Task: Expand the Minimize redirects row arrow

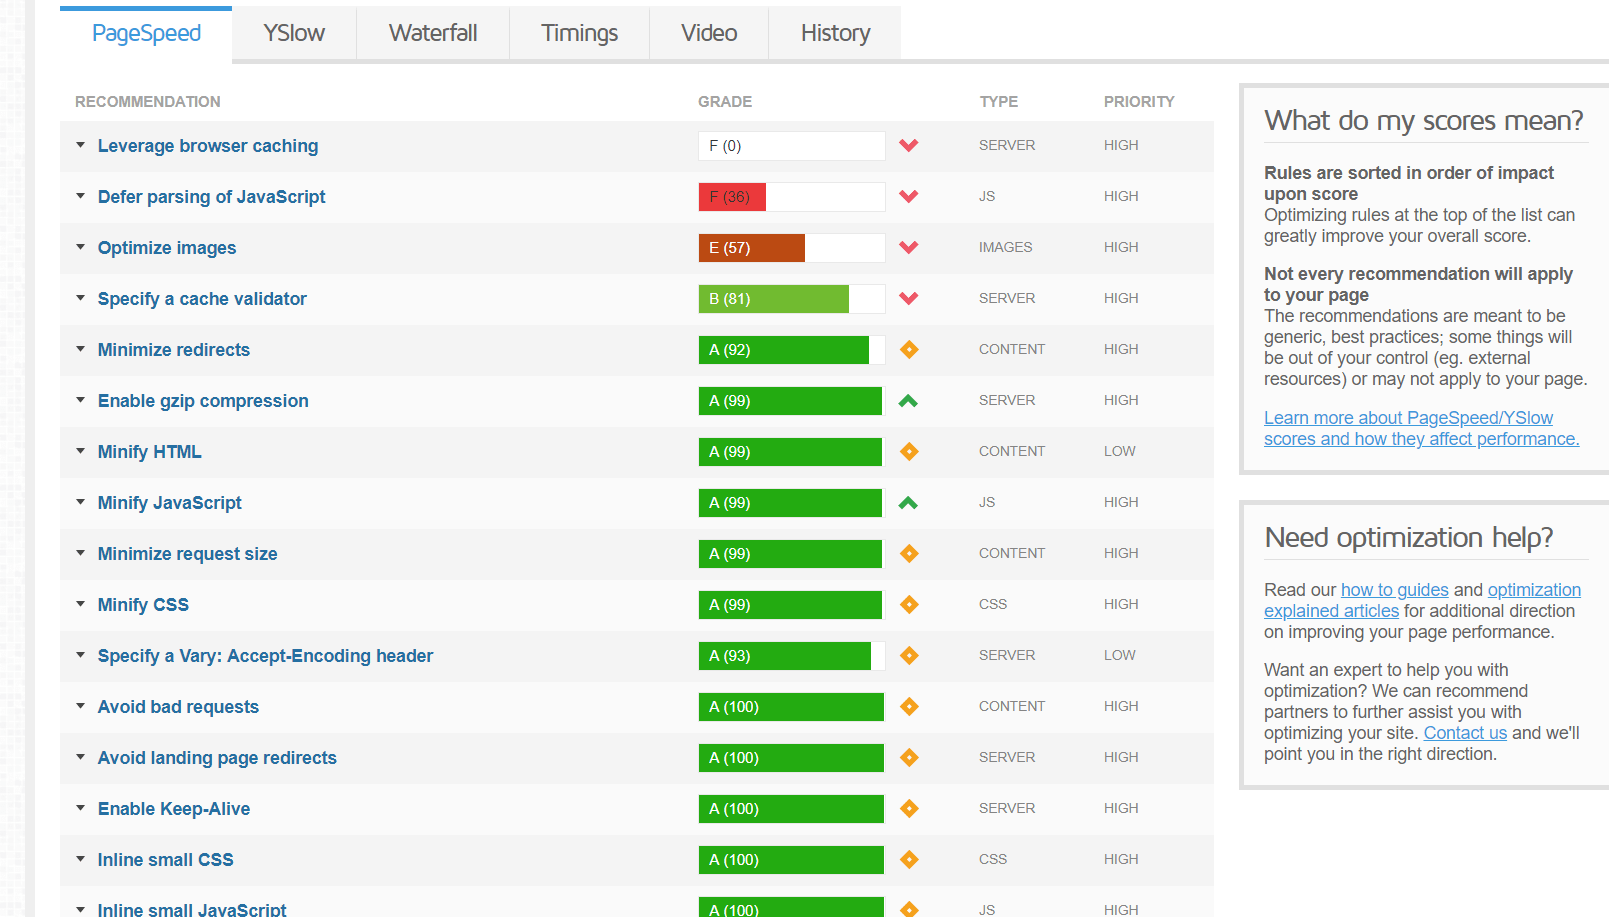Action: pyautogui.click(x=81, y=349)
